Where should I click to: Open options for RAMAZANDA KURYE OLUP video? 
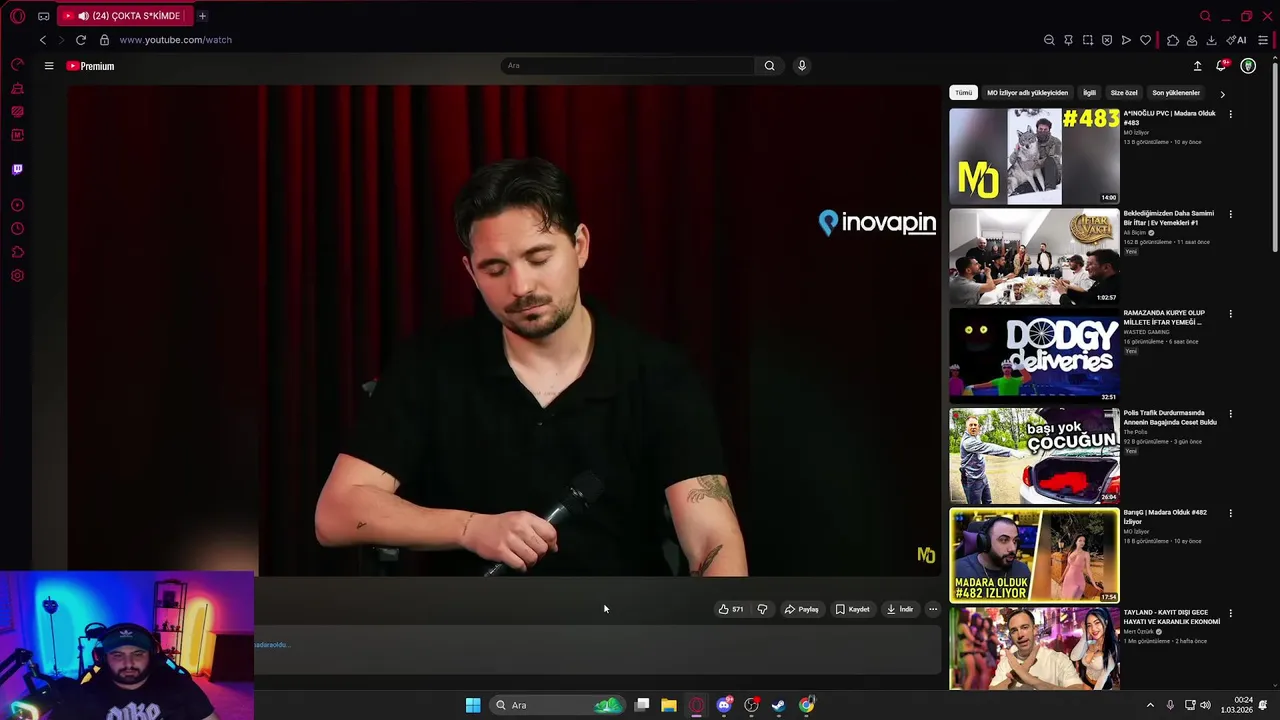pos(1230,314)
